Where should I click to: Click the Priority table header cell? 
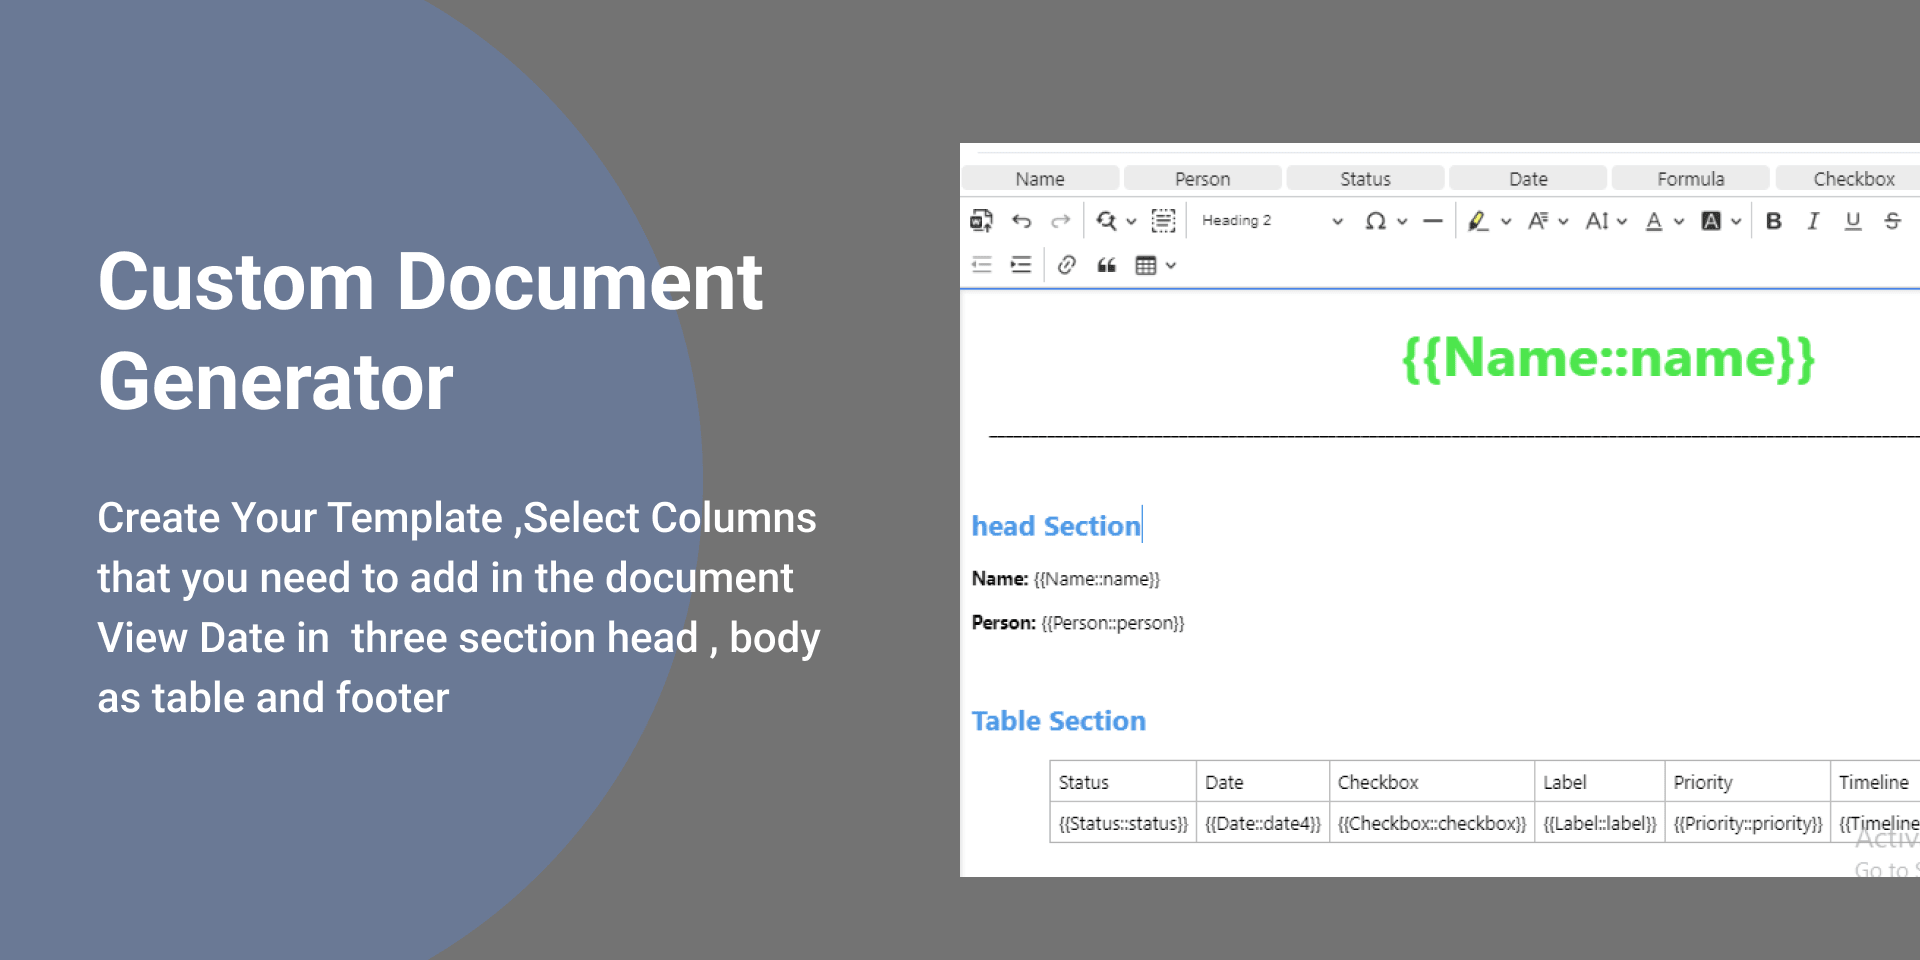pos(1748,782)
